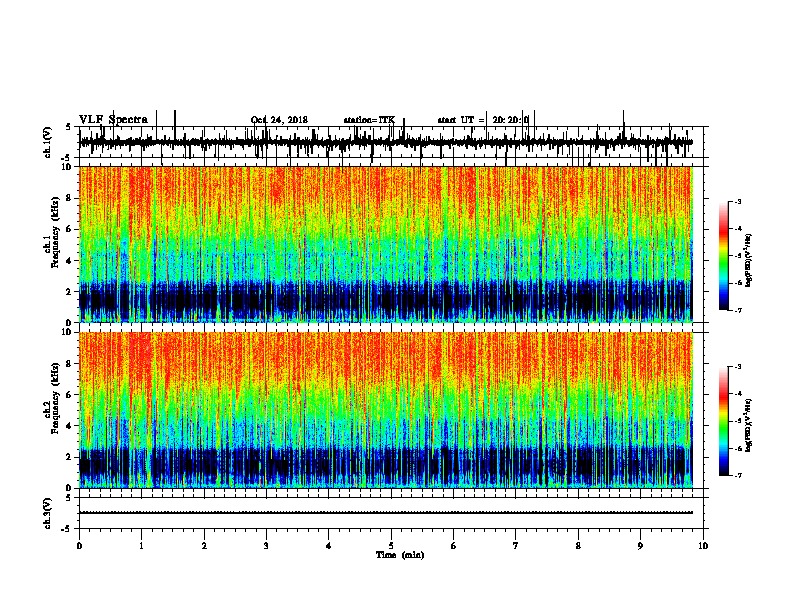Select the date text Oct 24, 2018
This screenshot has width=792, height=612.
[x=279, y=120]
